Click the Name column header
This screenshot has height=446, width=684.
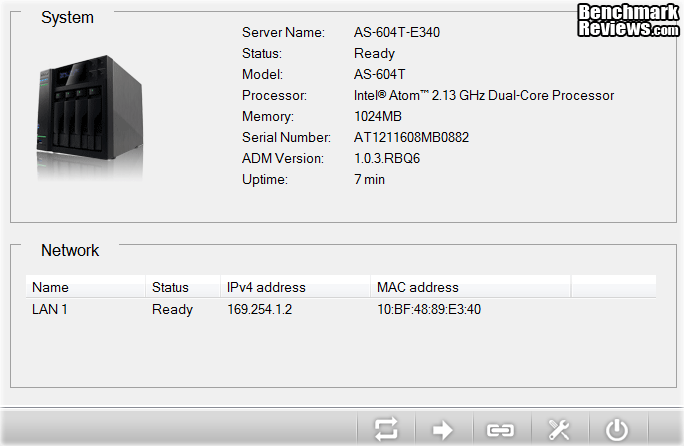pos(86,287)
